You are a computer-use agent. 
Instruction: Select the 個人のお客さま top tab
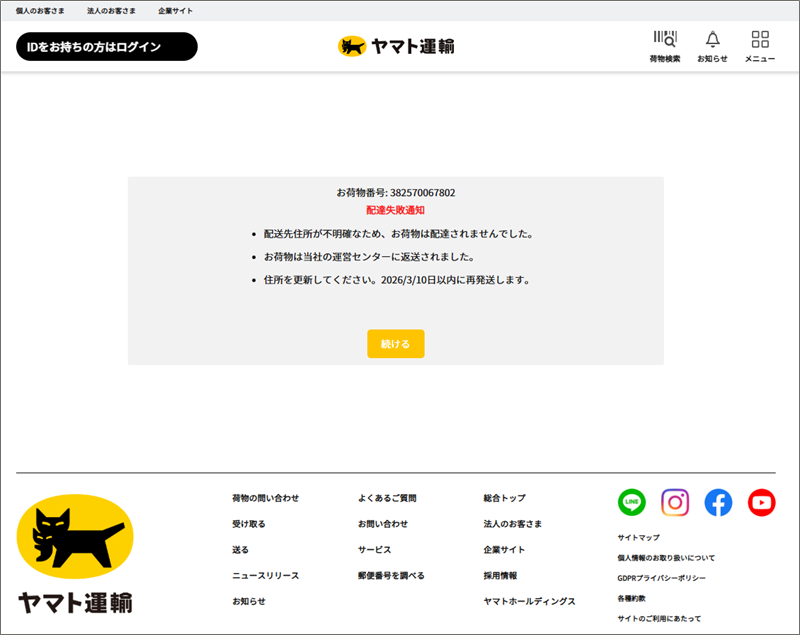pos(40,11)
